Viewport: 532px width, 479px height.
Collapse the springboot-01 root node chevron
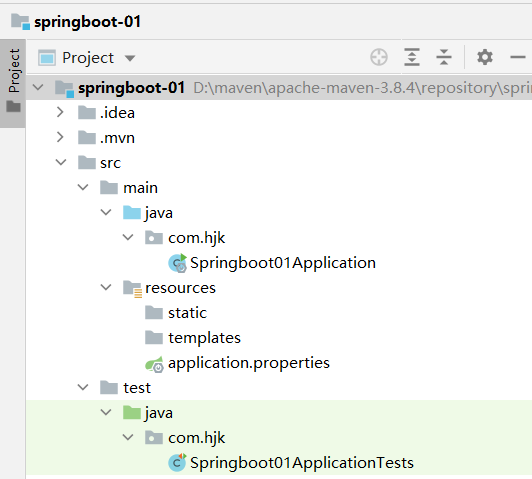coord(38,88)
